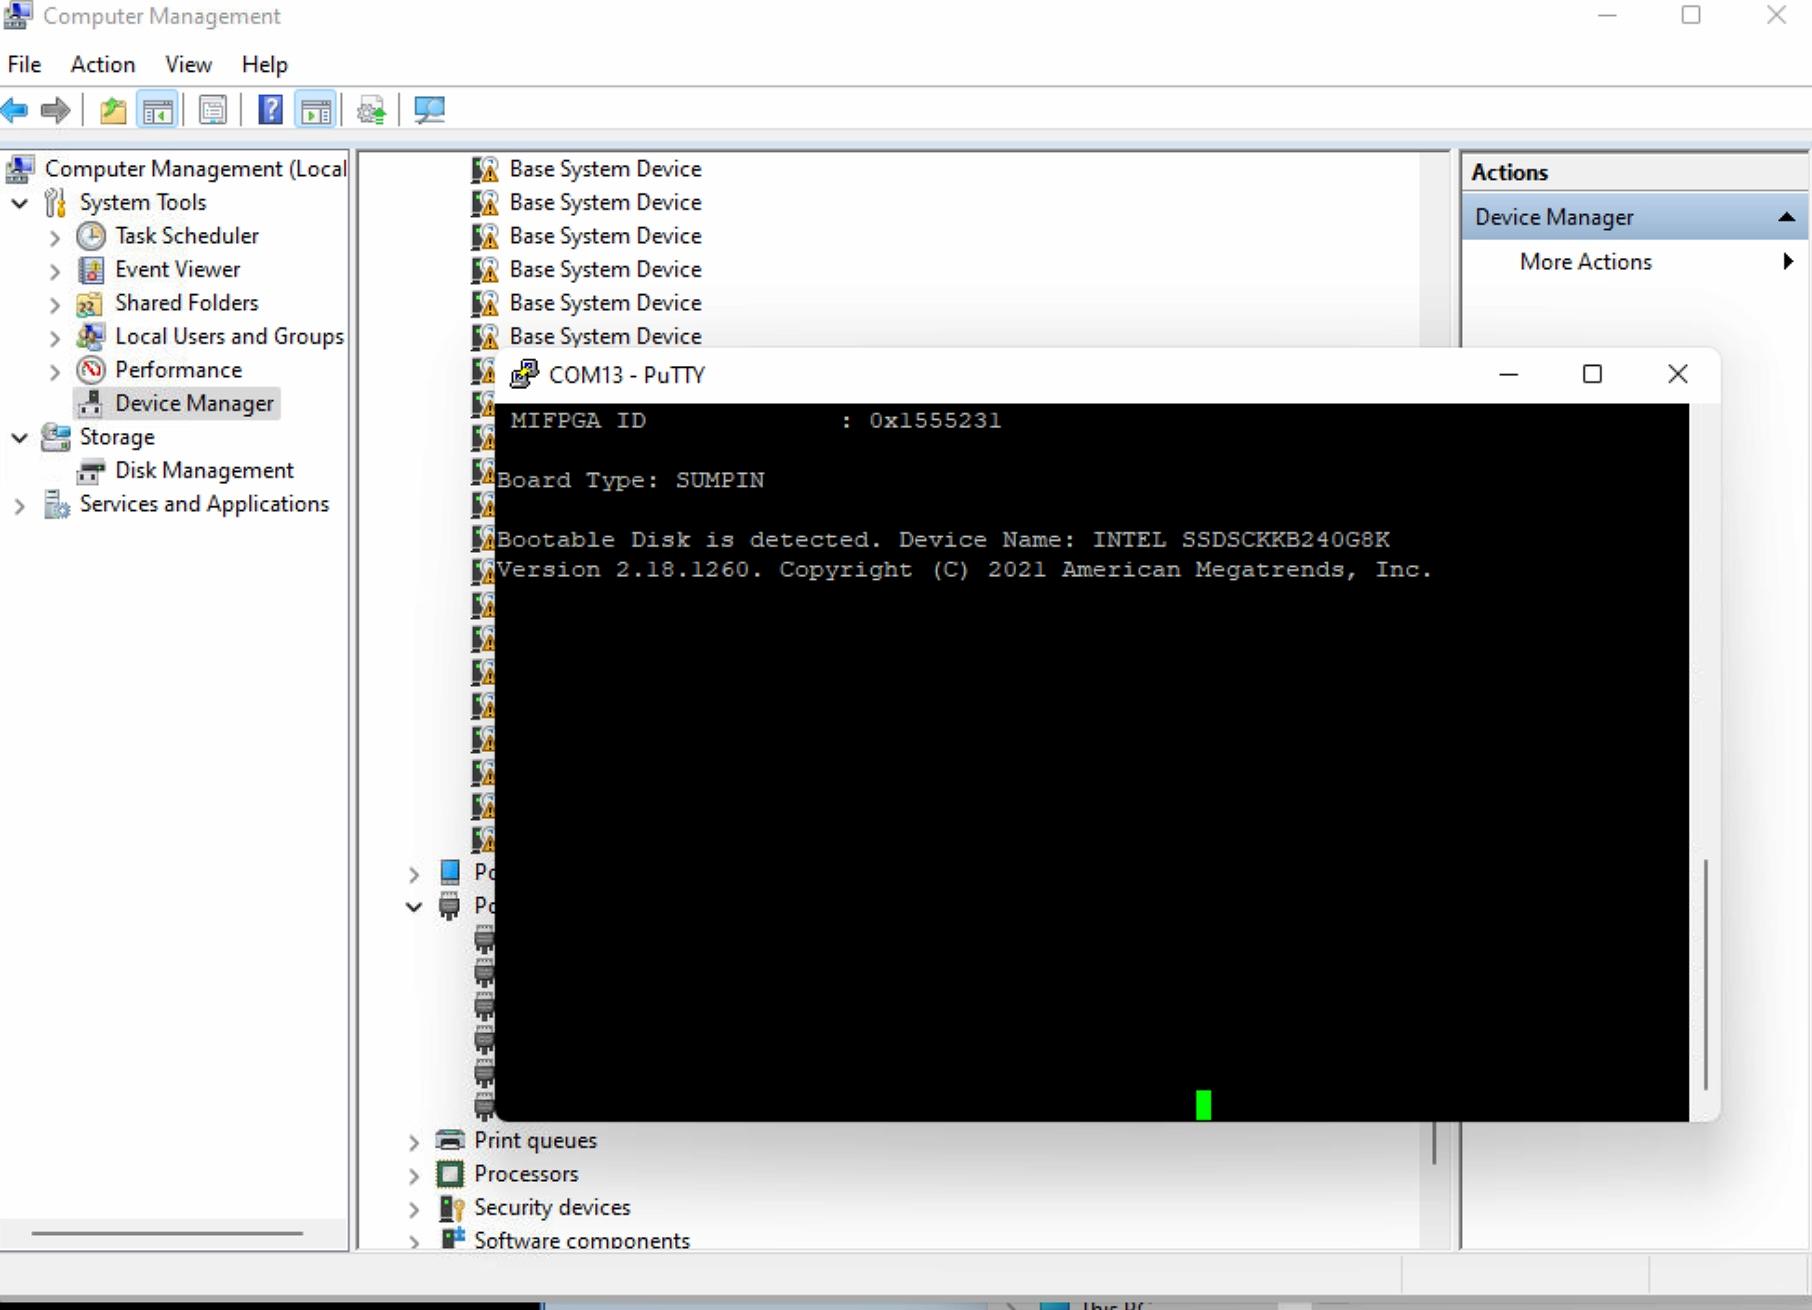Click the green cursor block in PuTTY
Screen dimensions: 1812x1310
1203,1105
